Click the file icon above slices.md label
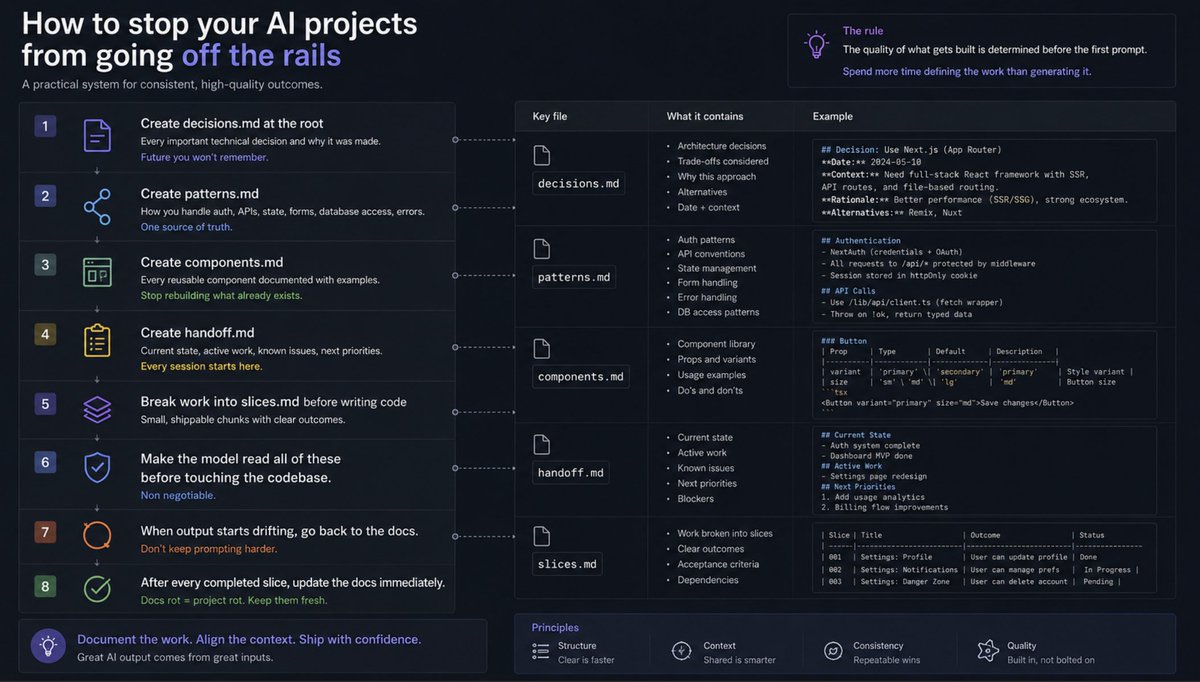The image size is (1200, 682). point(541,536)
